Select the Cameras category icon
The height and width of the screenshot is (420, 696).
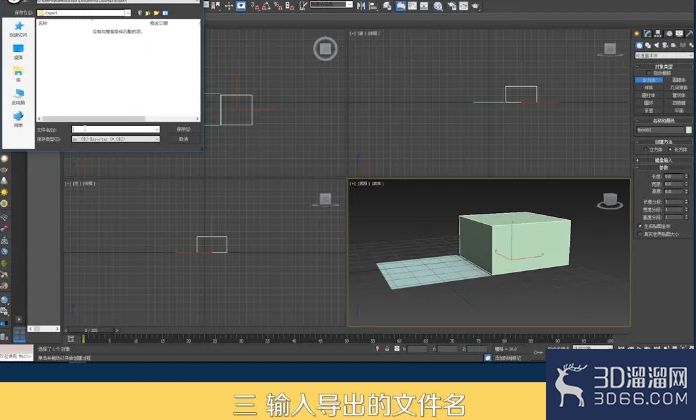665,45
